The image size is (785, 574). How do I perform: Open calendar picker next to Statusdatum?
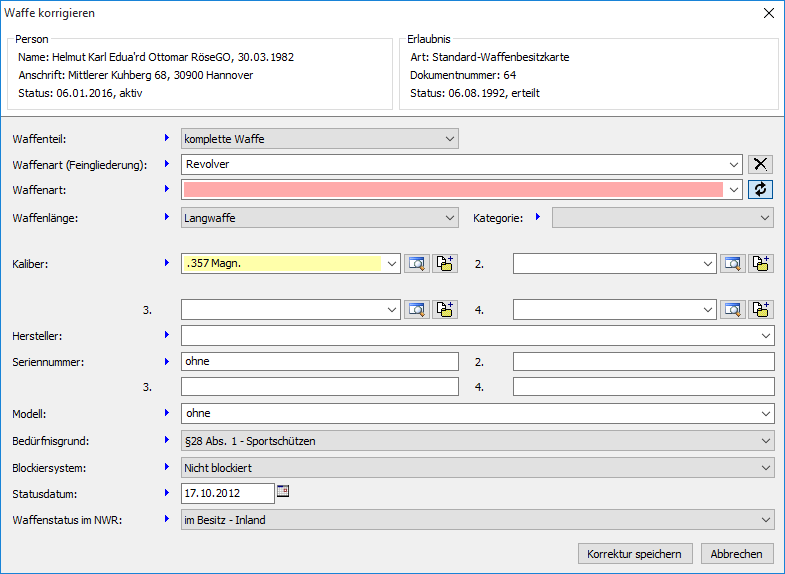tap(283, 491)
